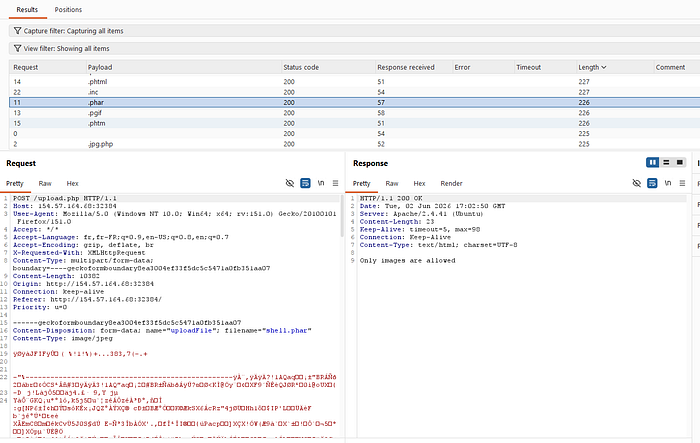
Task: Select request row 14 with .phtml payload
Action: point(354,82)
